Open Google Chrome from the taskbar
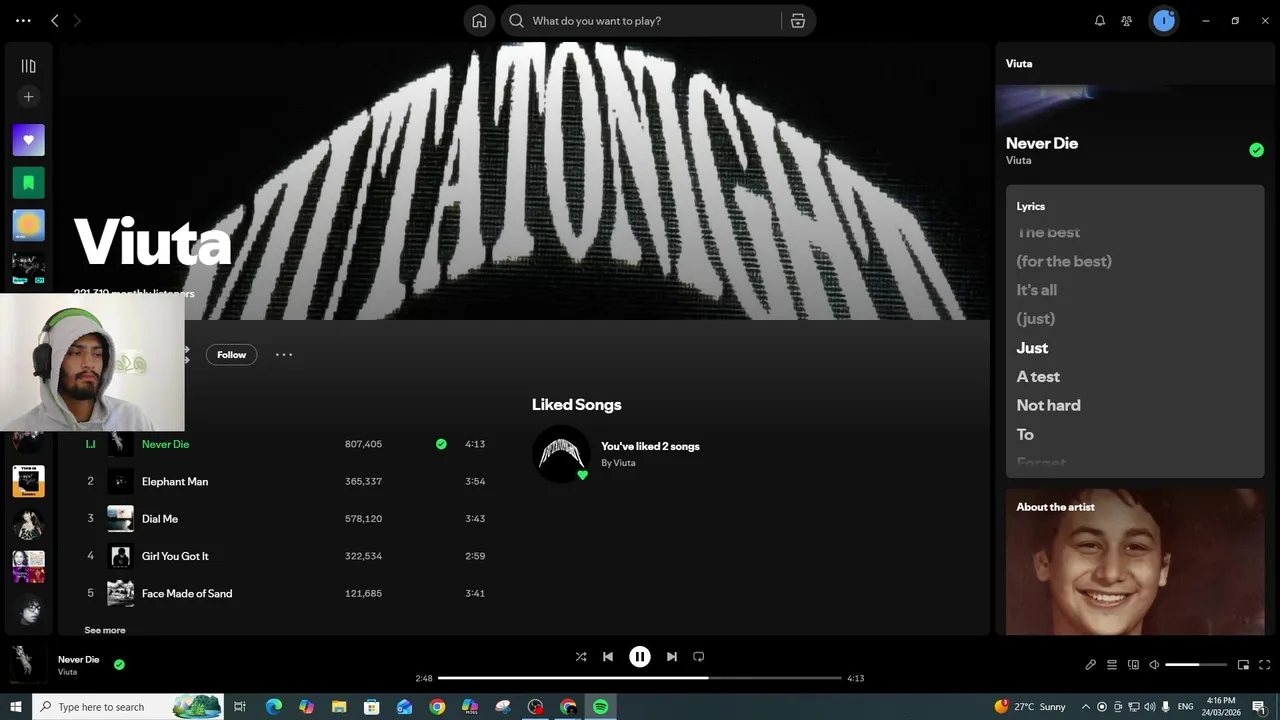 [437, 707]
